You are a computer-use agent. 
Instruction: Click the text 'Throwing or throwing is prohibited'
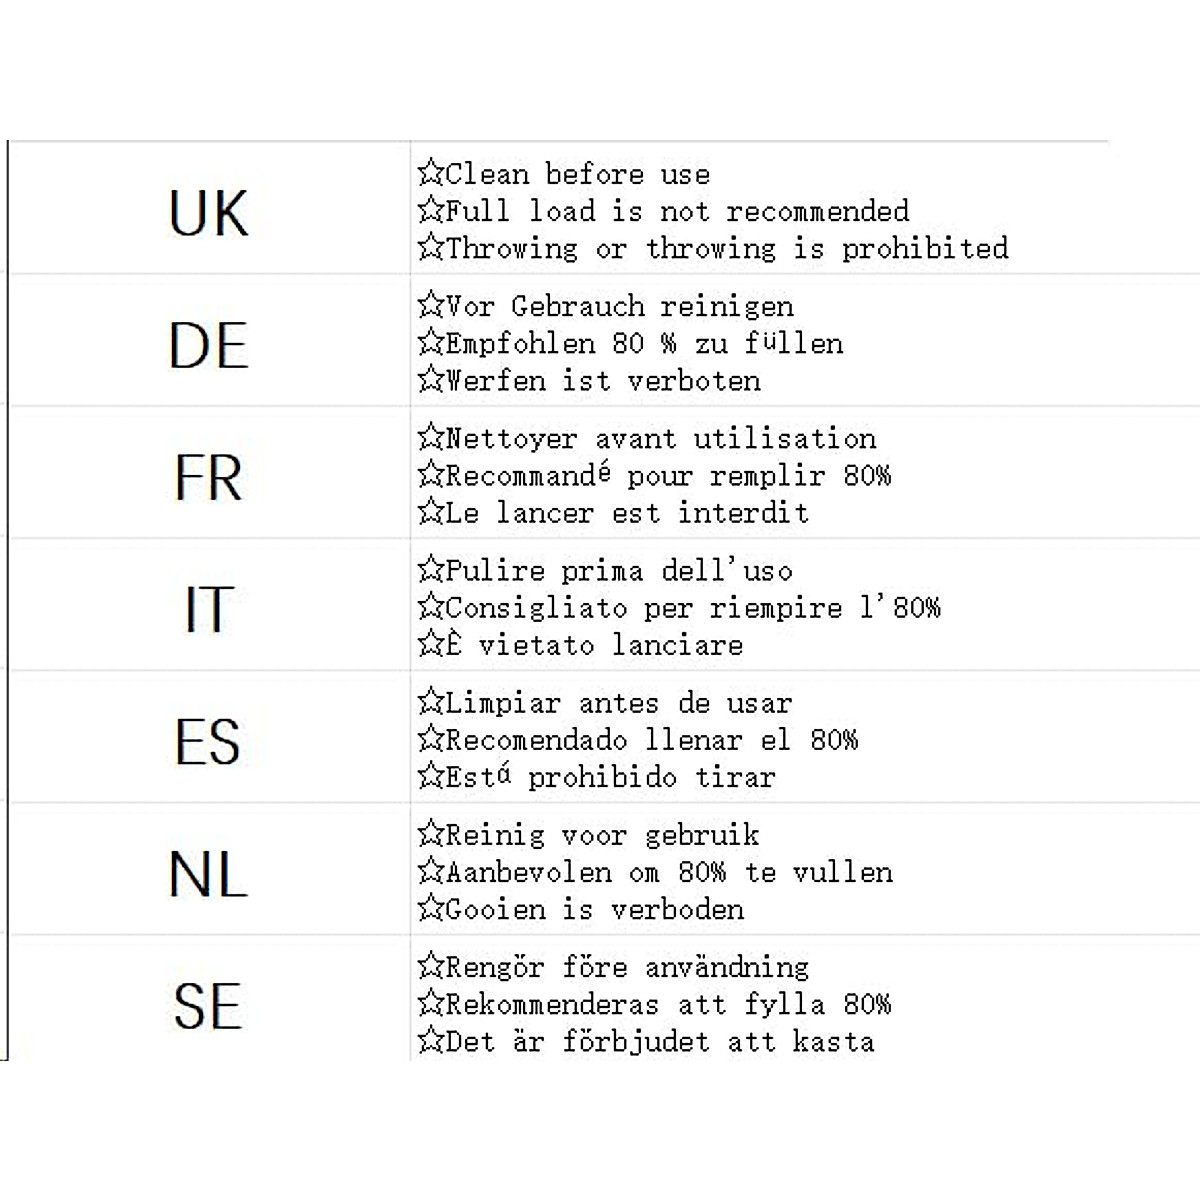726,248
